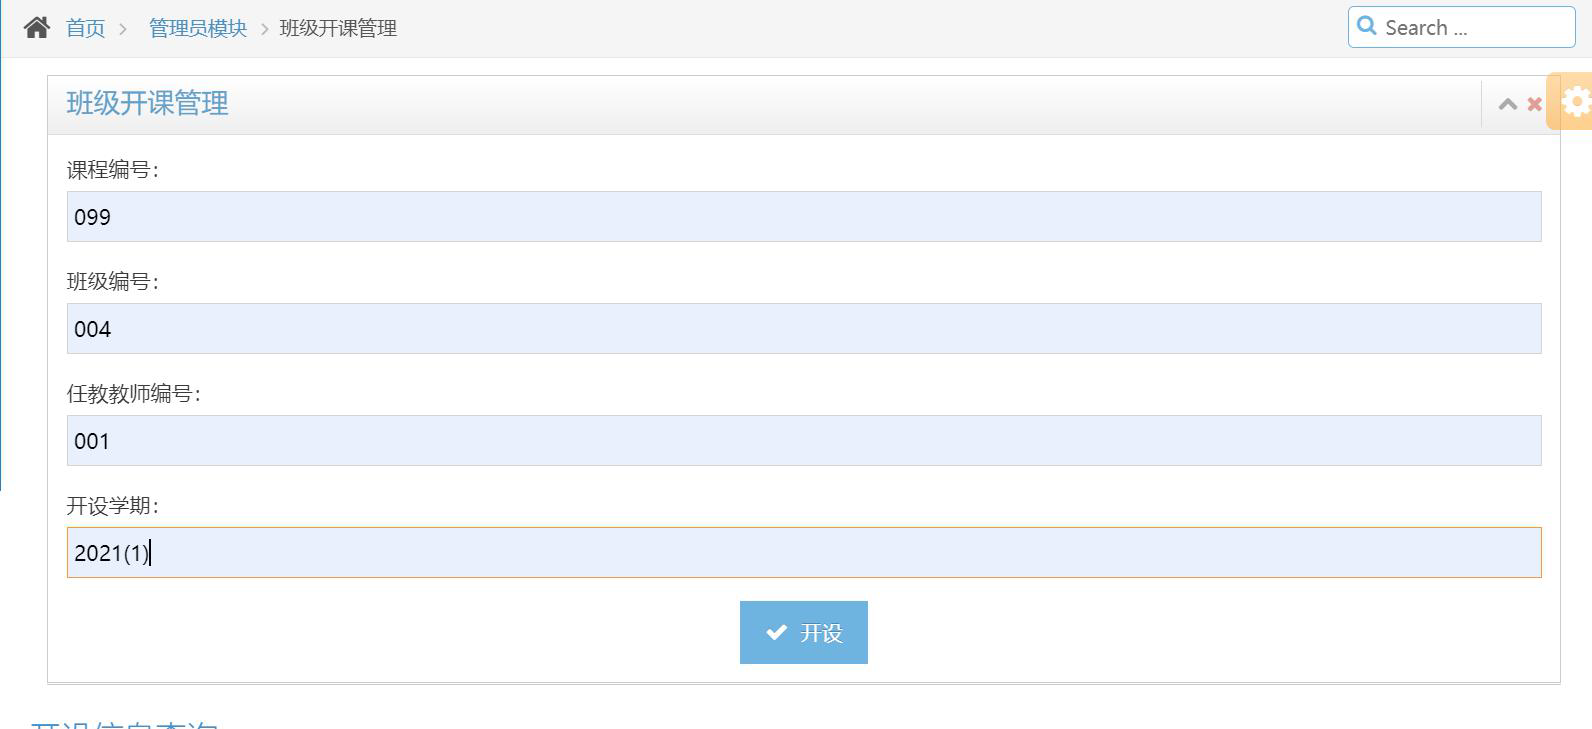The height and width of the screenshot is (729, 1592).
Task: Click the 开设学期 label
Action: (x=112, y=506)
